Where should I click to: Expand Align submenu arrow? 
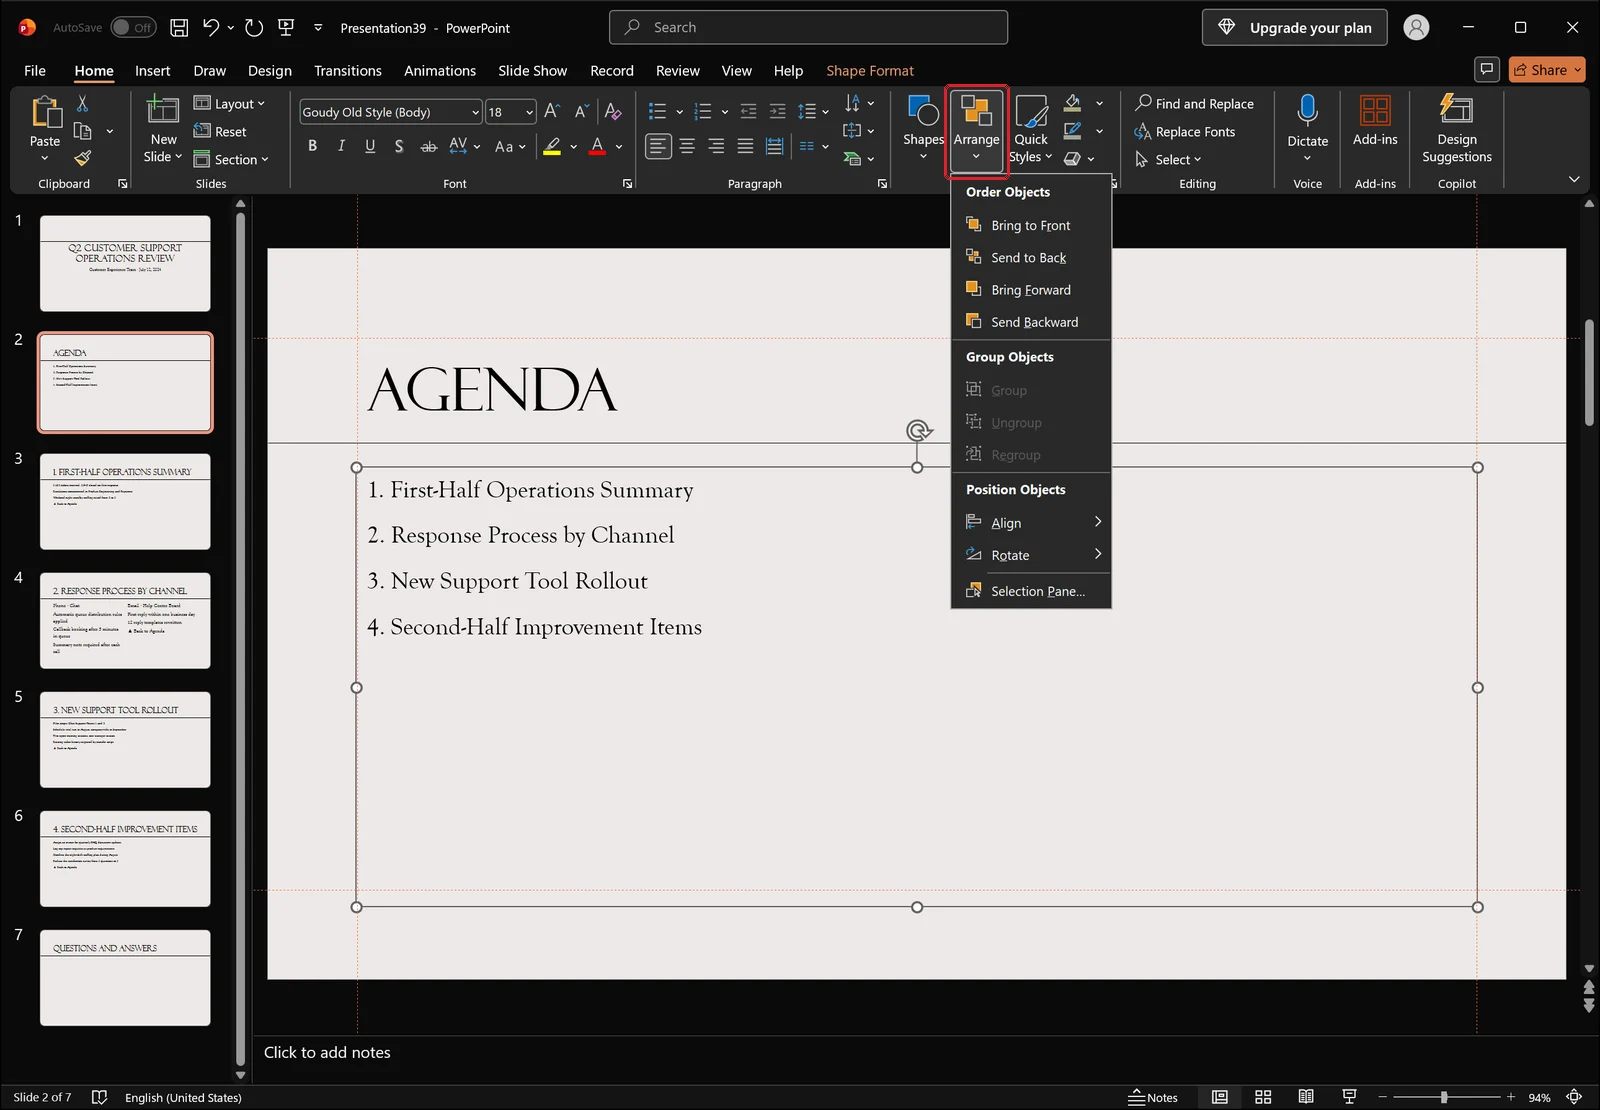click(1098, 522)
